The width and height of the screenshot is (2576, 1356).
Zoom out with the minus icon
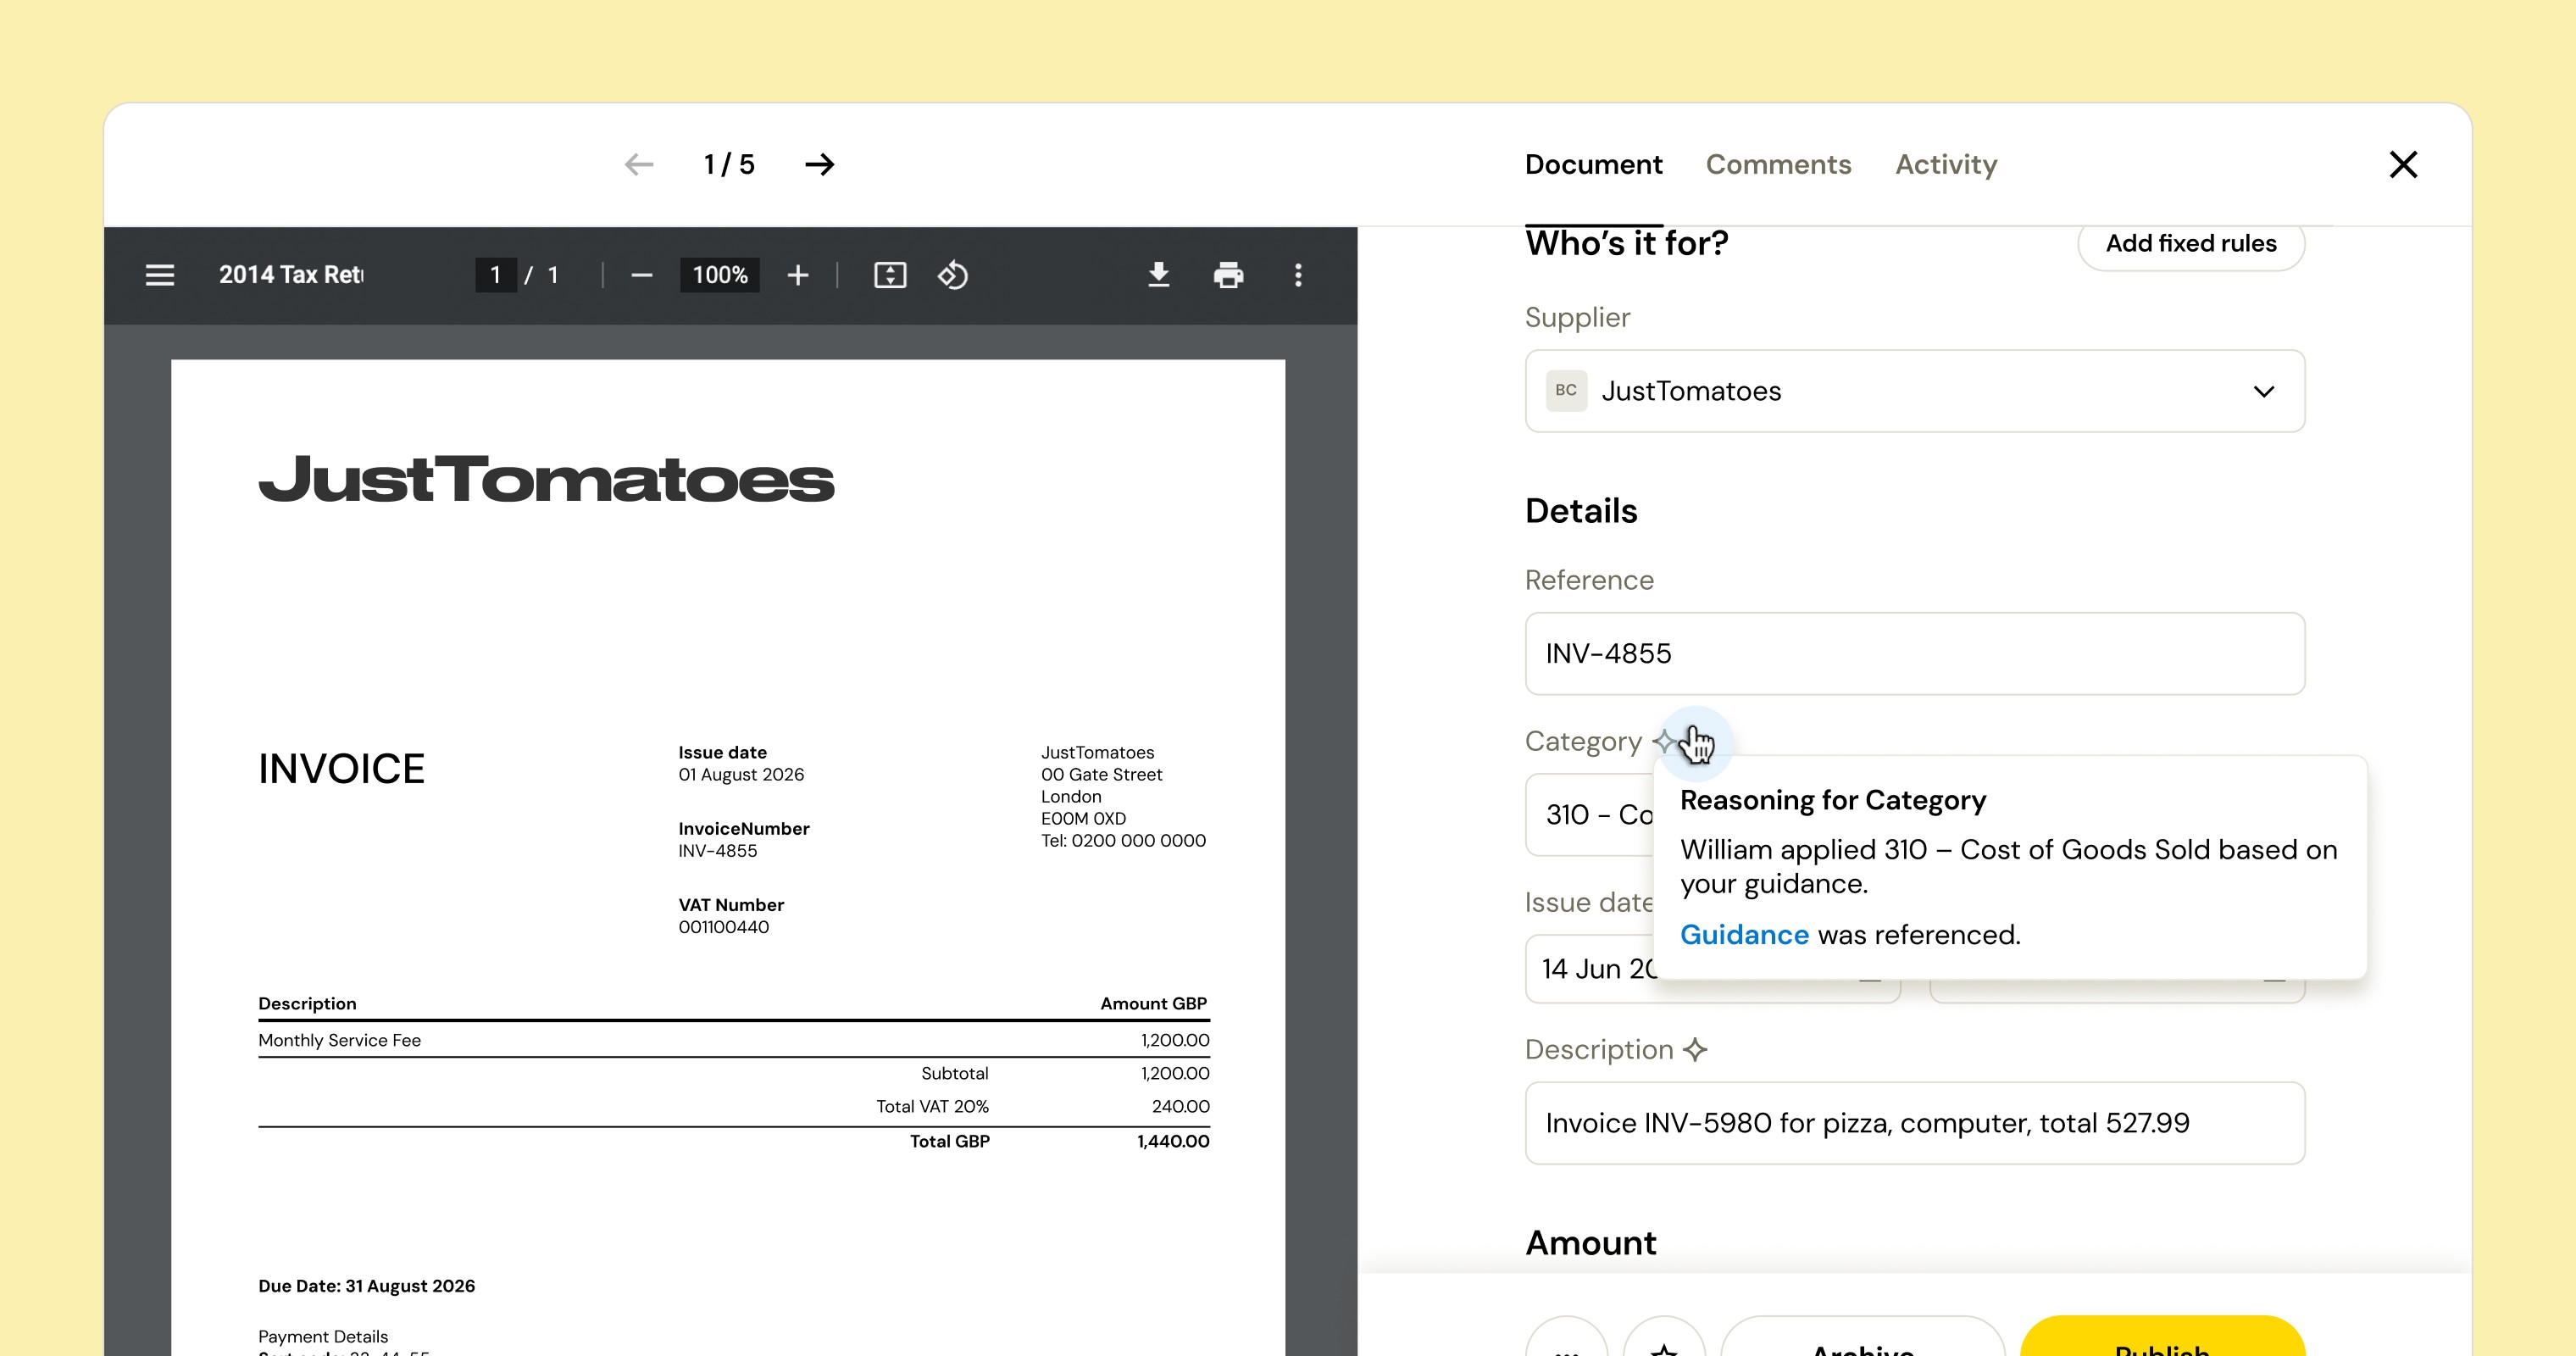[x=642, y=275]
